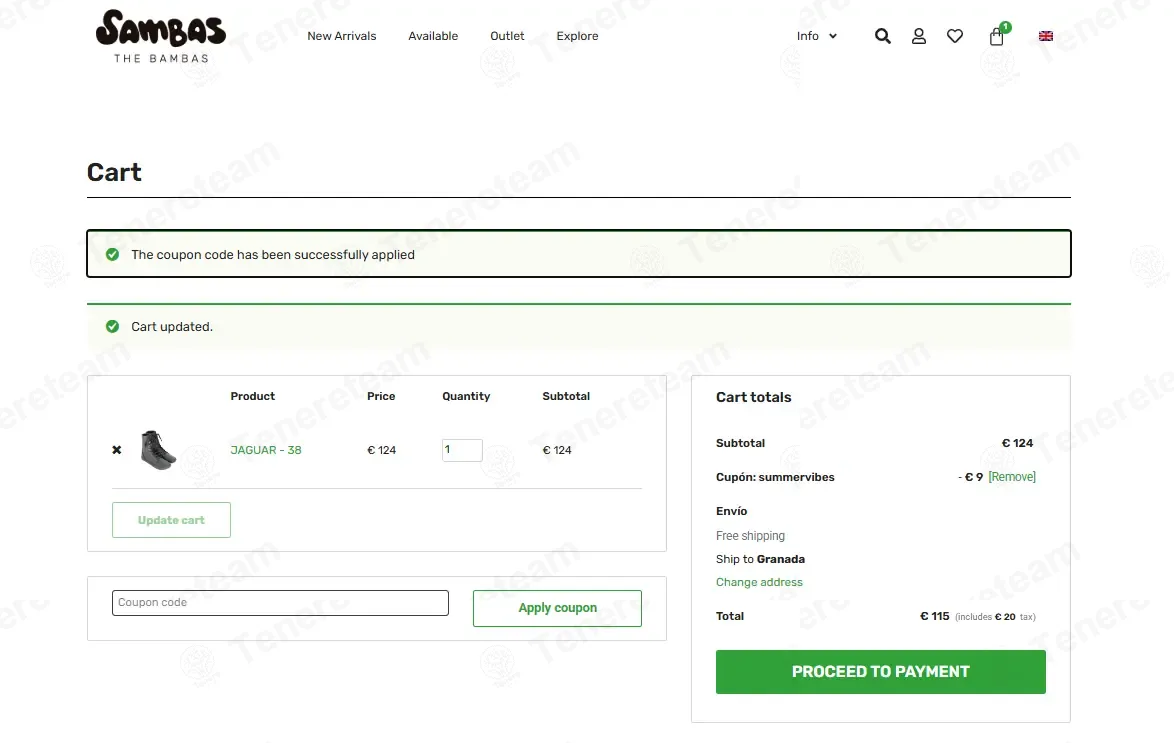Click the cart item count badge
This screenshot has width=1174, height=743.
1006,27
